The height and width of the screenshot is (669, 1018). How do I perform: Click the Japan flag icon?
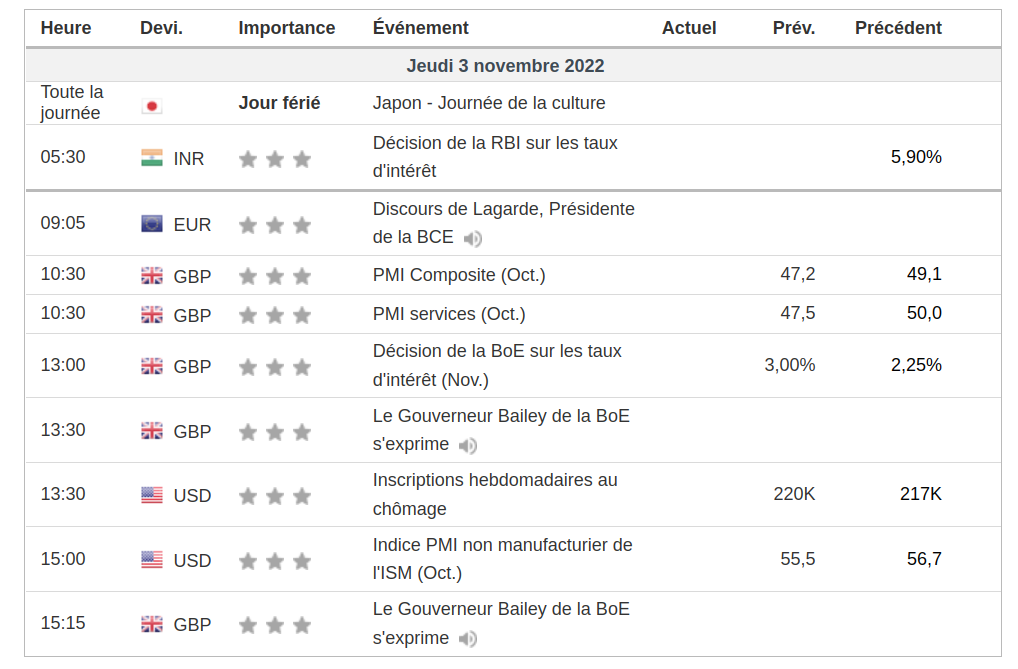pos(152,106)
